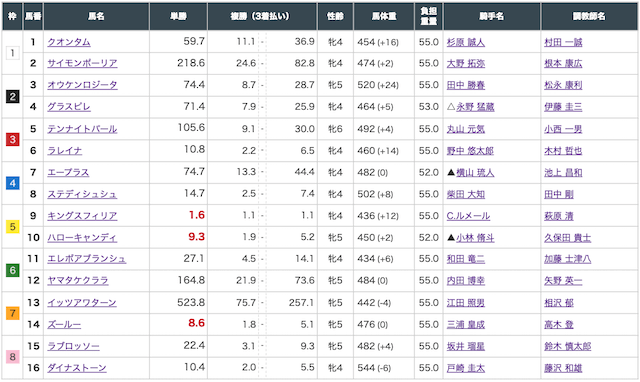The width and height of the screenshot is (640, 382).
Task: Open jockey link 大野 拓弥
Action: [466, 64]
